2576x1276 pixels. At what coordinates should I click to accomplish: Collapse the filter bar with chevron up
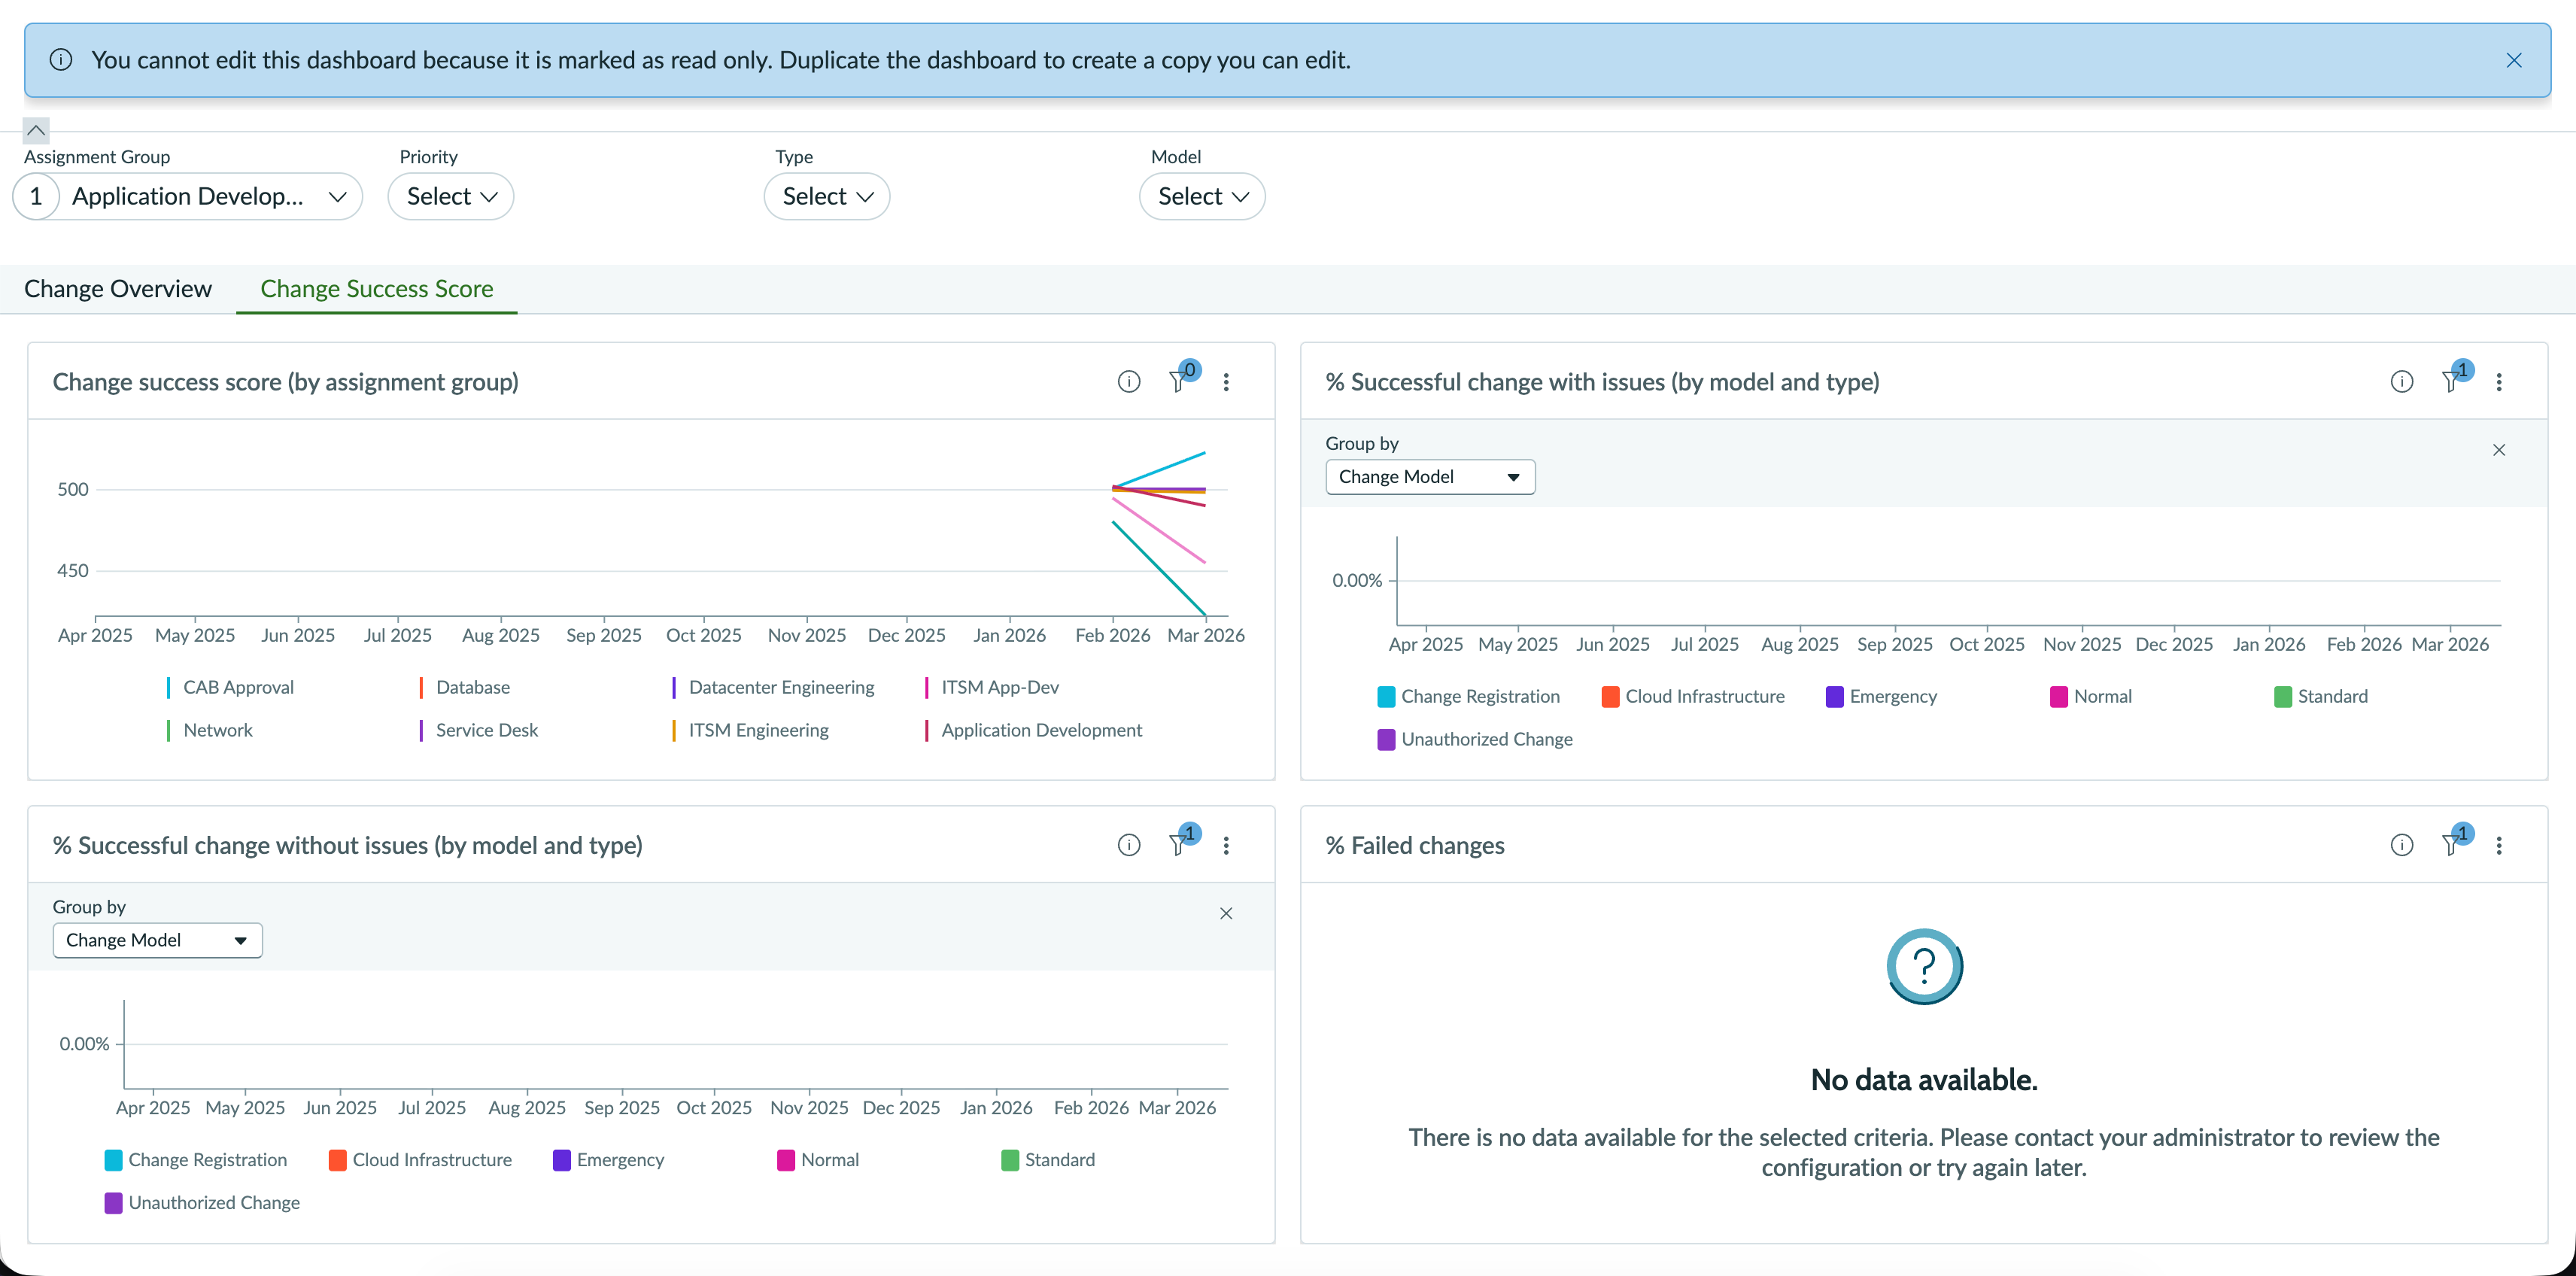tap(35, 130)
